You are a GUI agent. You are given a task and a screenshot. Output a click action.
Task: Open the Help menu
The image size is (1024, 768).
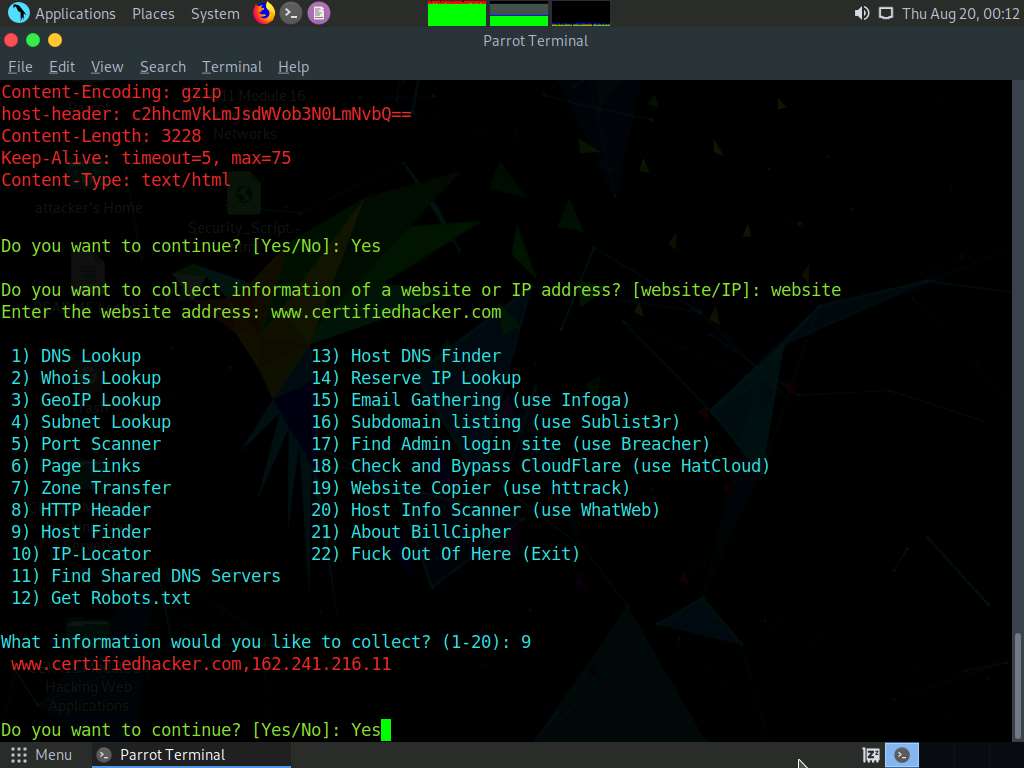[x=293, y=67]
